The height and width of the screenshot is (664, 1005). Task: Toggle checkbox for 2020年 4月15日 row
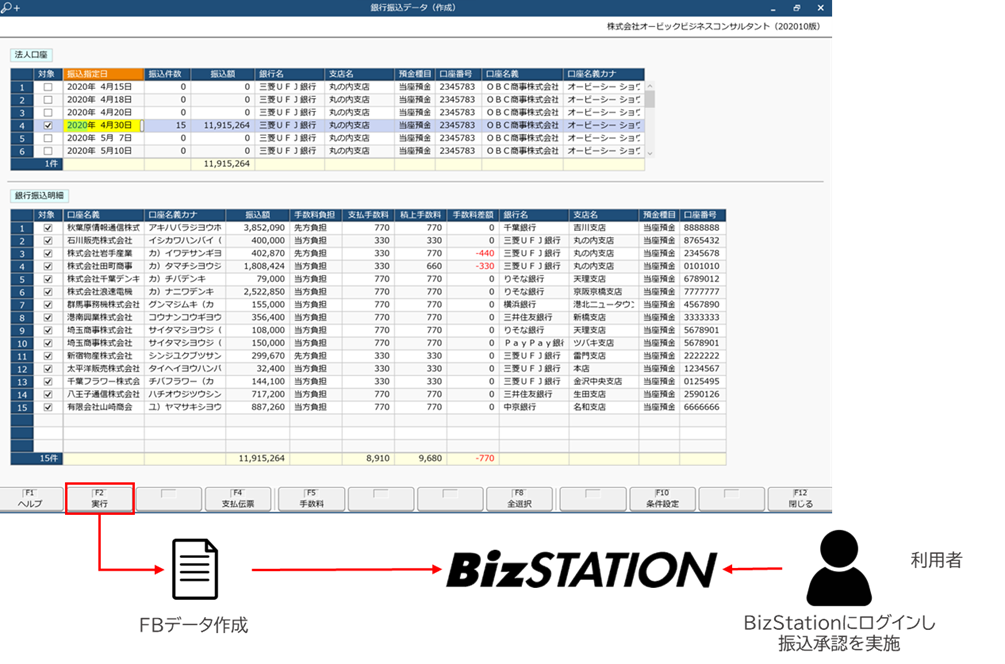click(x=47, y=87)
